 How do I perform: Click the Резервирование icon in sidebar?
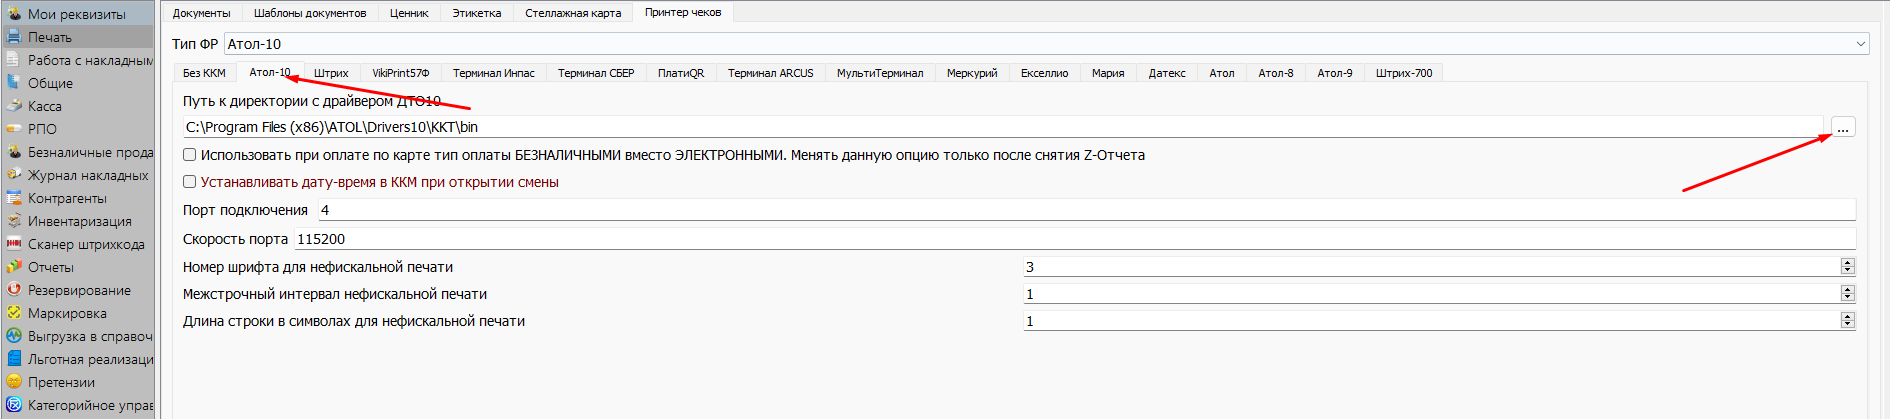pos(14,290)
